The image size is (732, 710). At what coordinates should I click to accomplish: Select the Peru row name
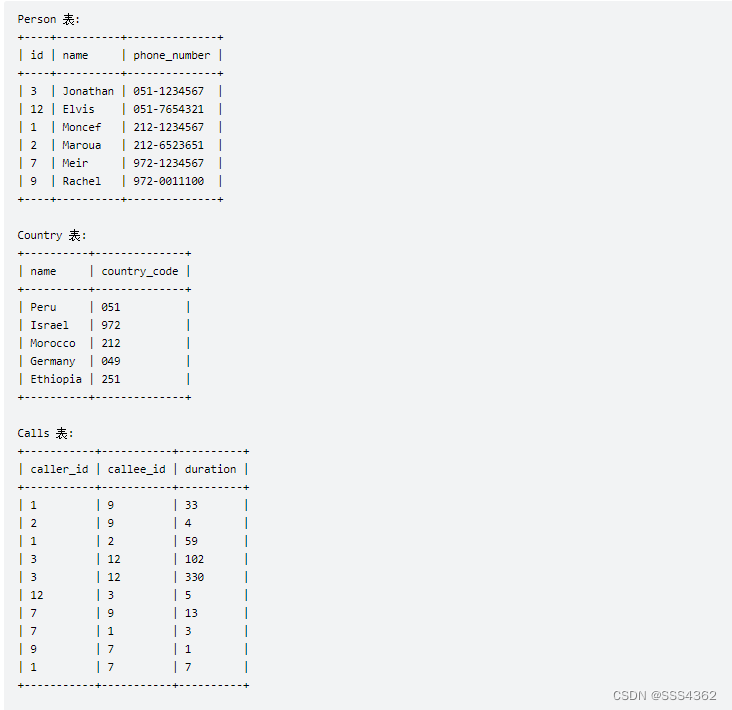[x=43, y=307]
